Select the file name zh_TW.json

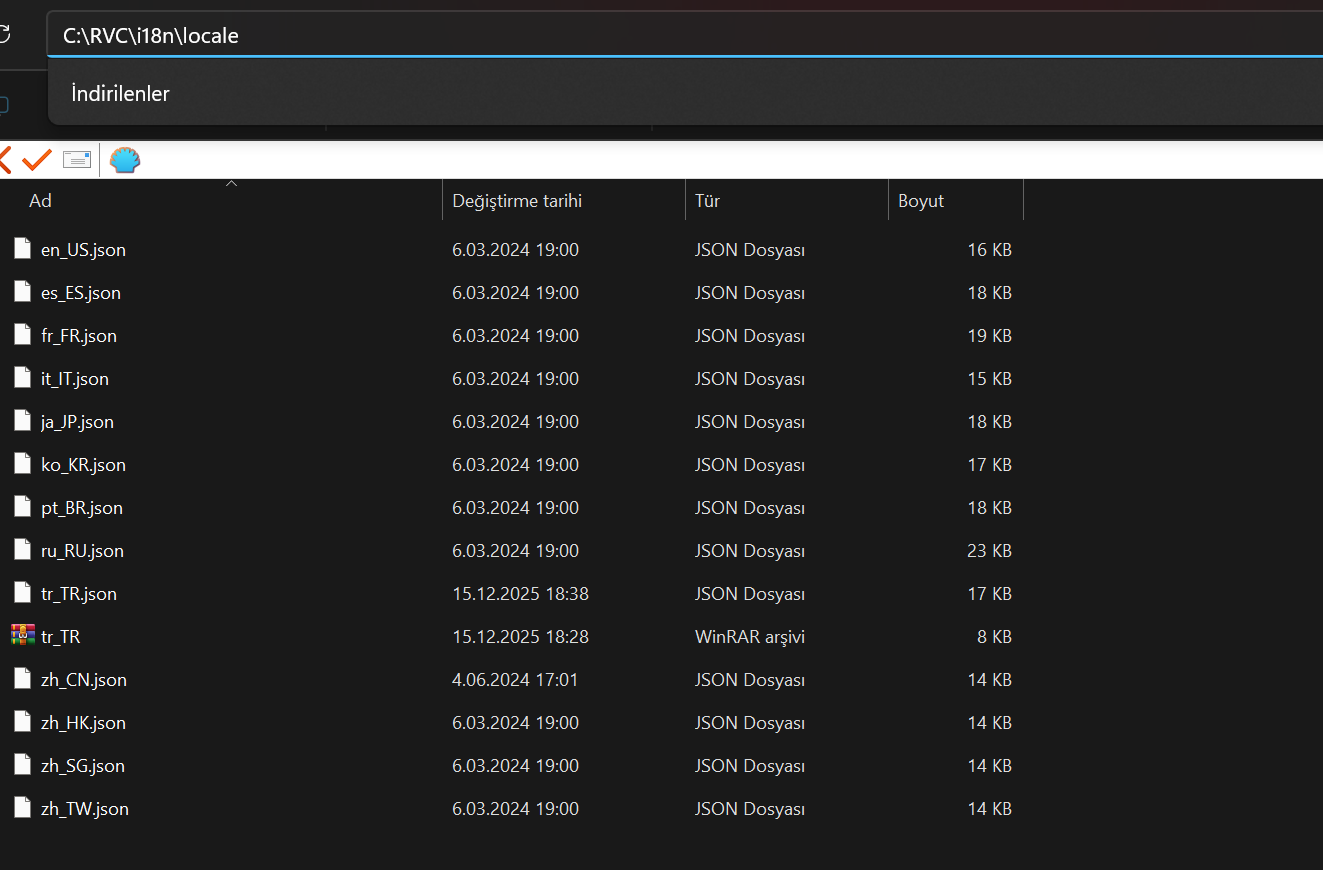tap(85, 809)
